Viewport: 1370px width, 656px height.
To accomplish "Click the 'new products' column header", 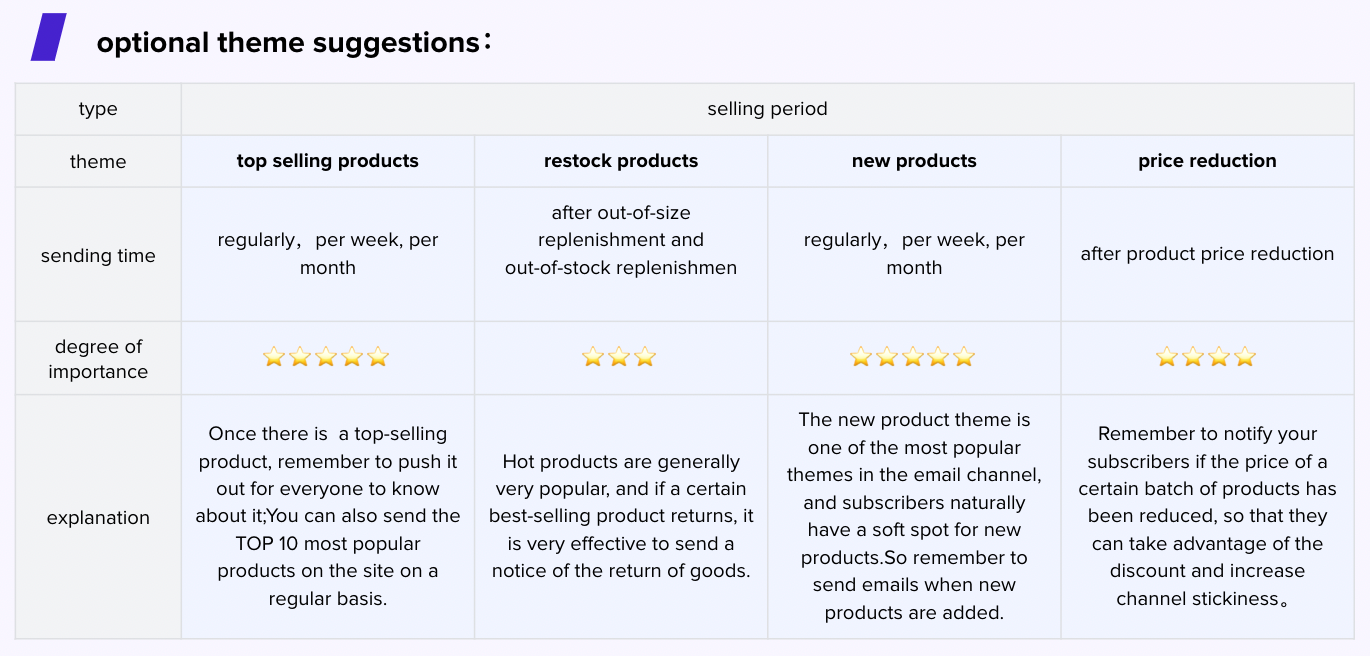I will coord(914,161).
